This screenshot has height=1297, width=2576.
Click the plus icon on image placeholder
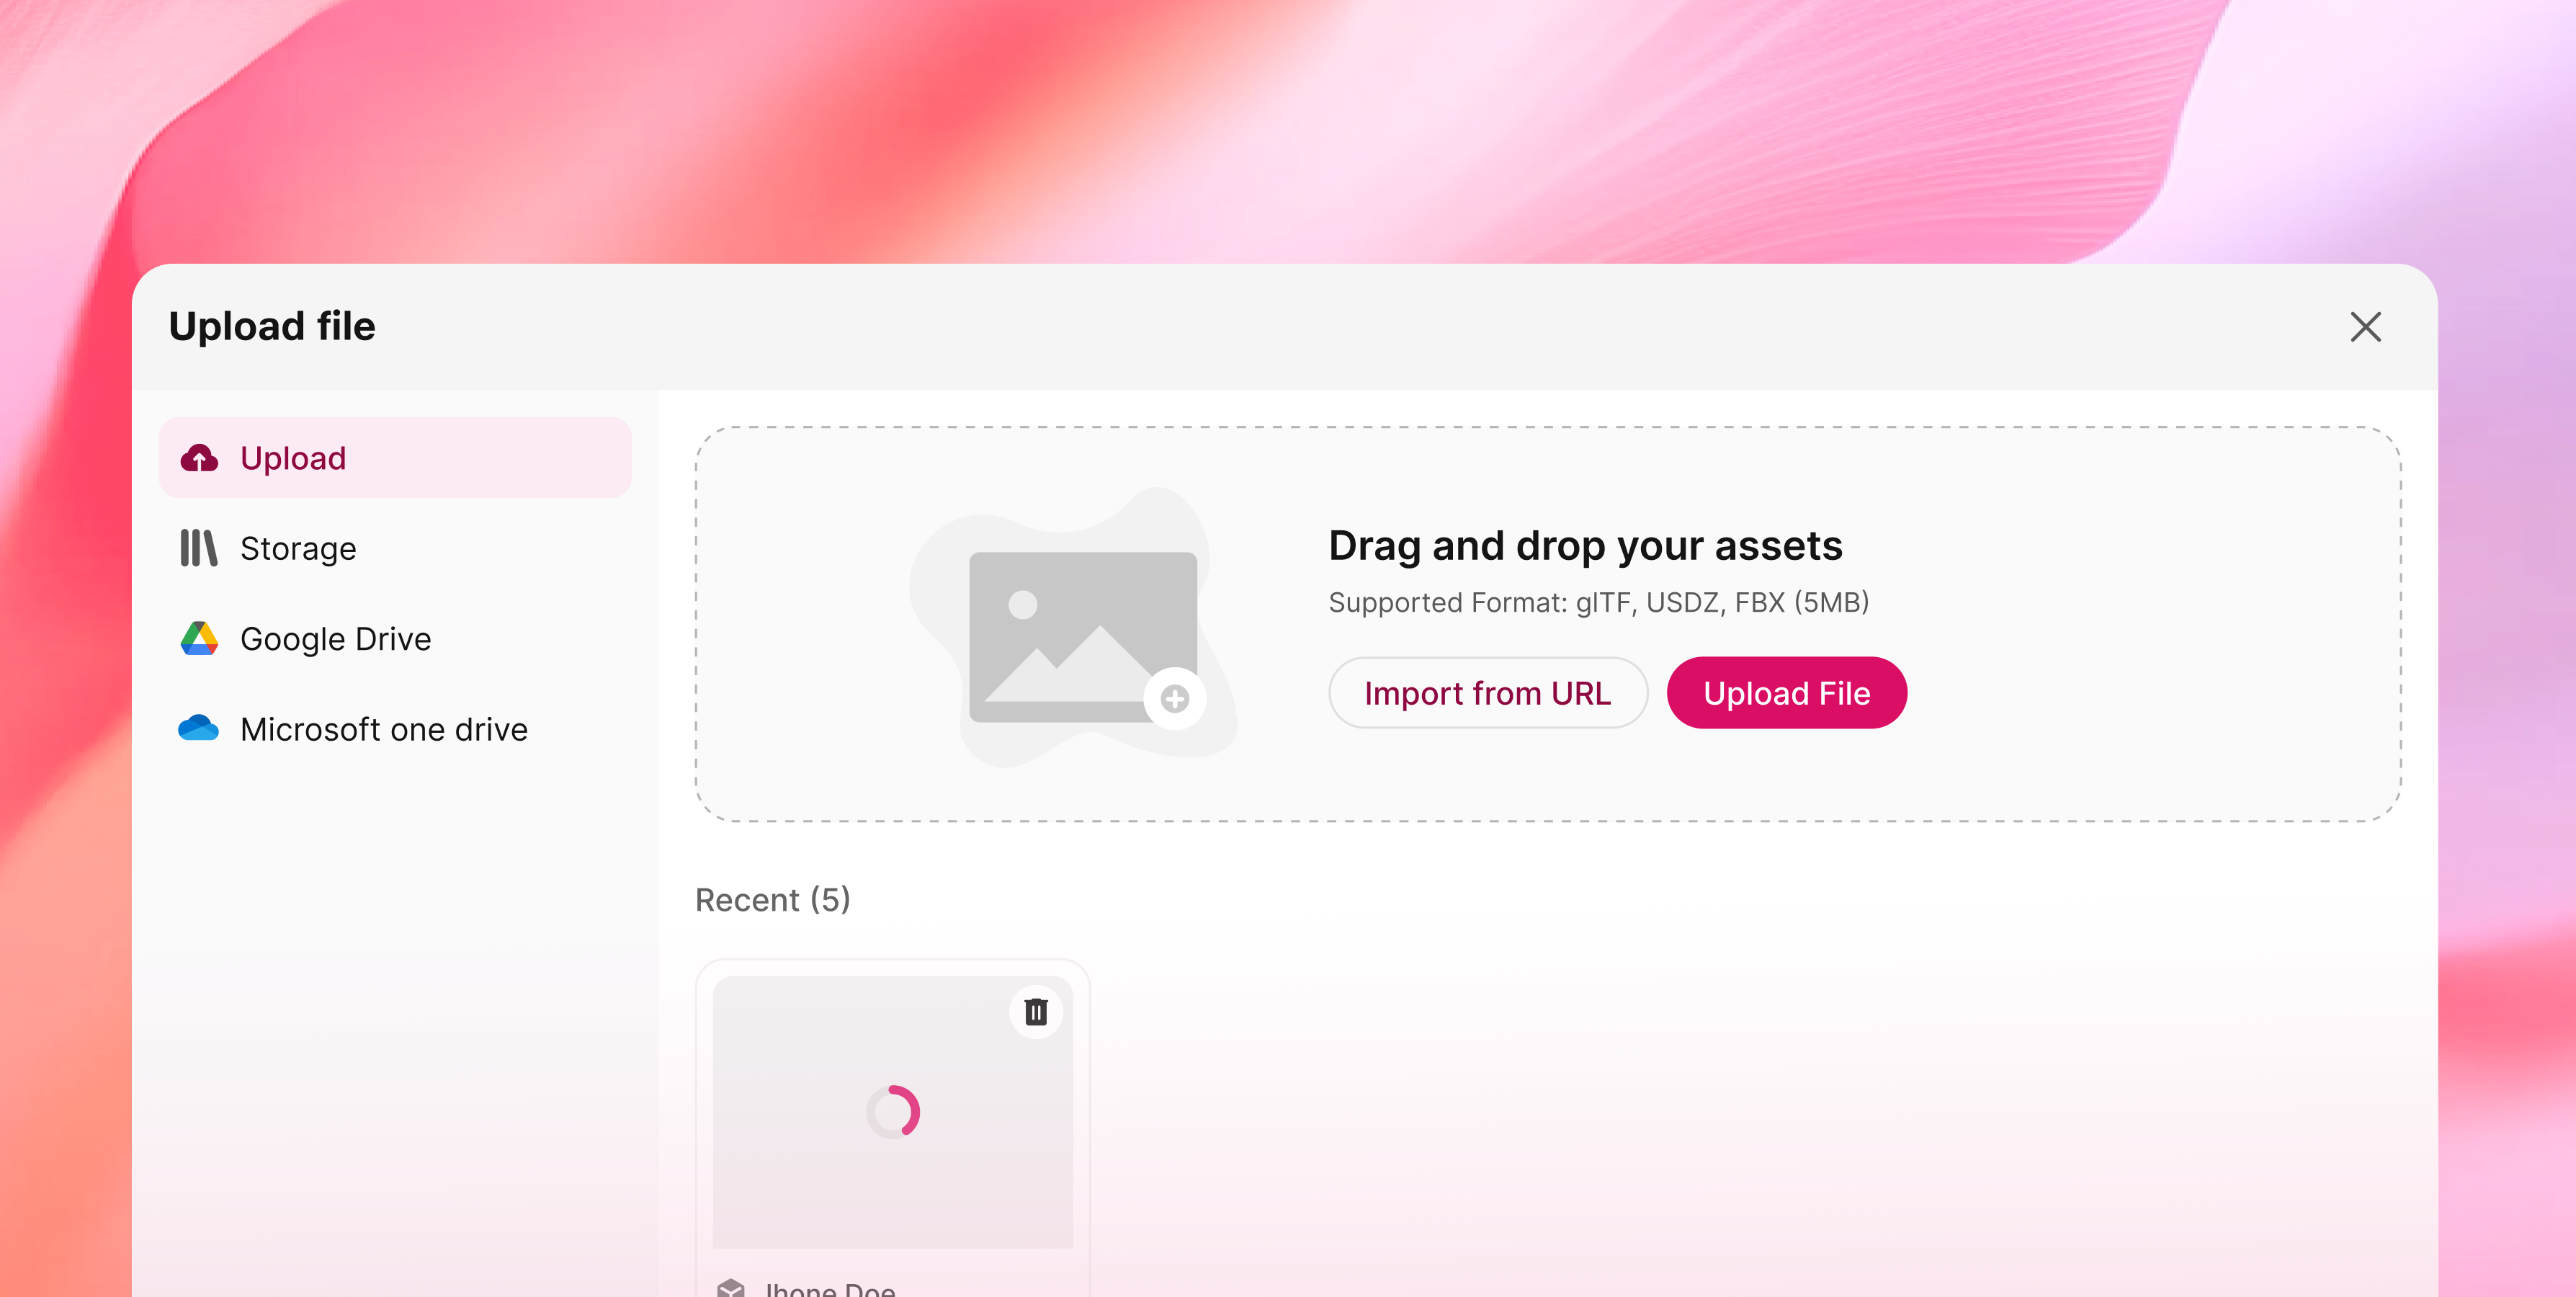pyautogui.click(x=1175, y=699)
